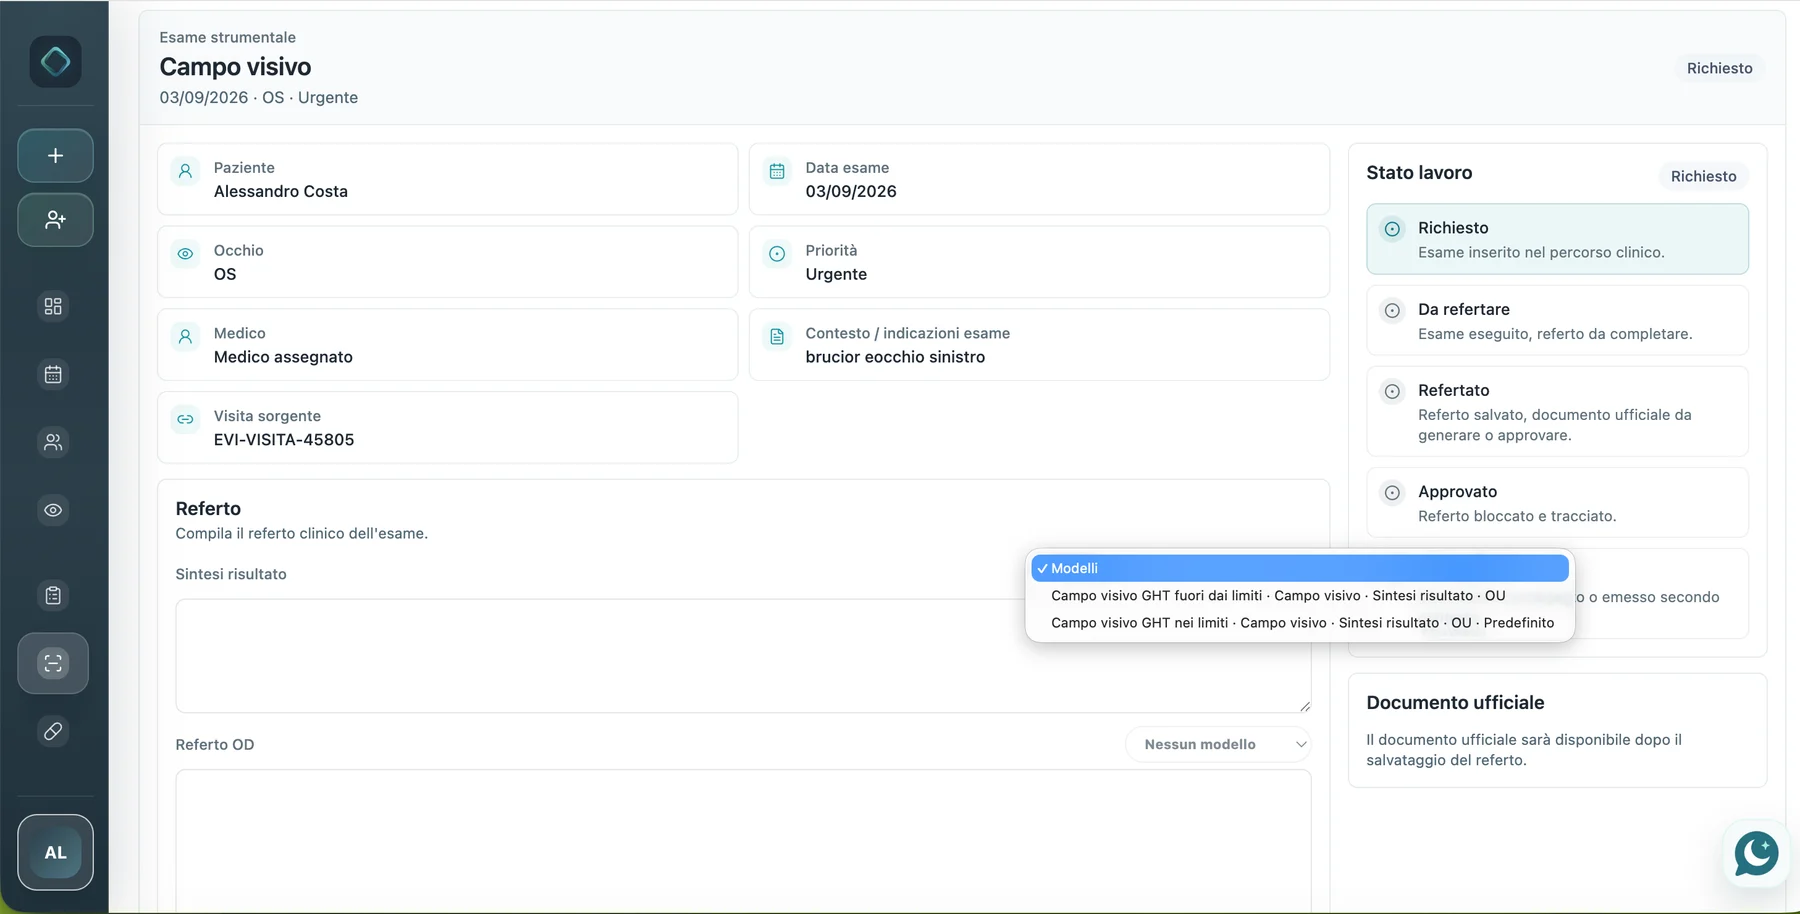
Task: Click the Data esame calendar icon
Action: coord(777,171)
